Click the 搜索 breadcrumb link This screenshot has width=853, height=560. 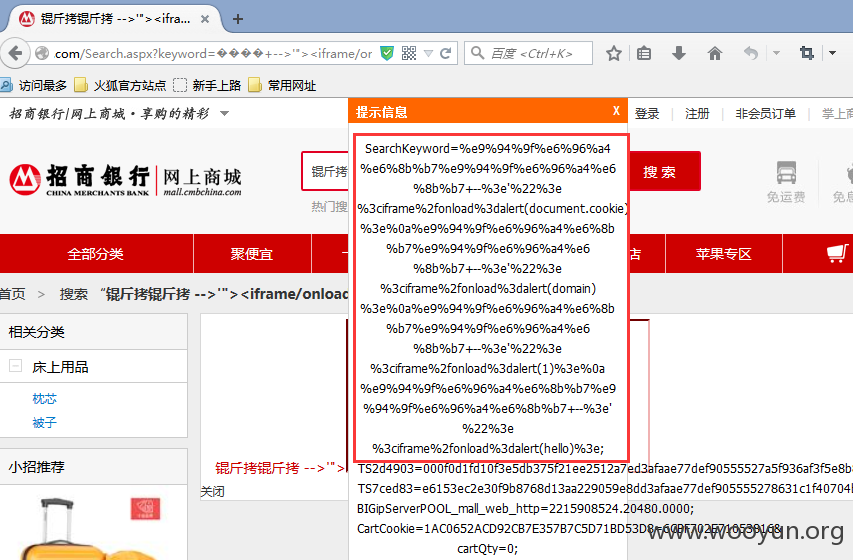[73, 294]
